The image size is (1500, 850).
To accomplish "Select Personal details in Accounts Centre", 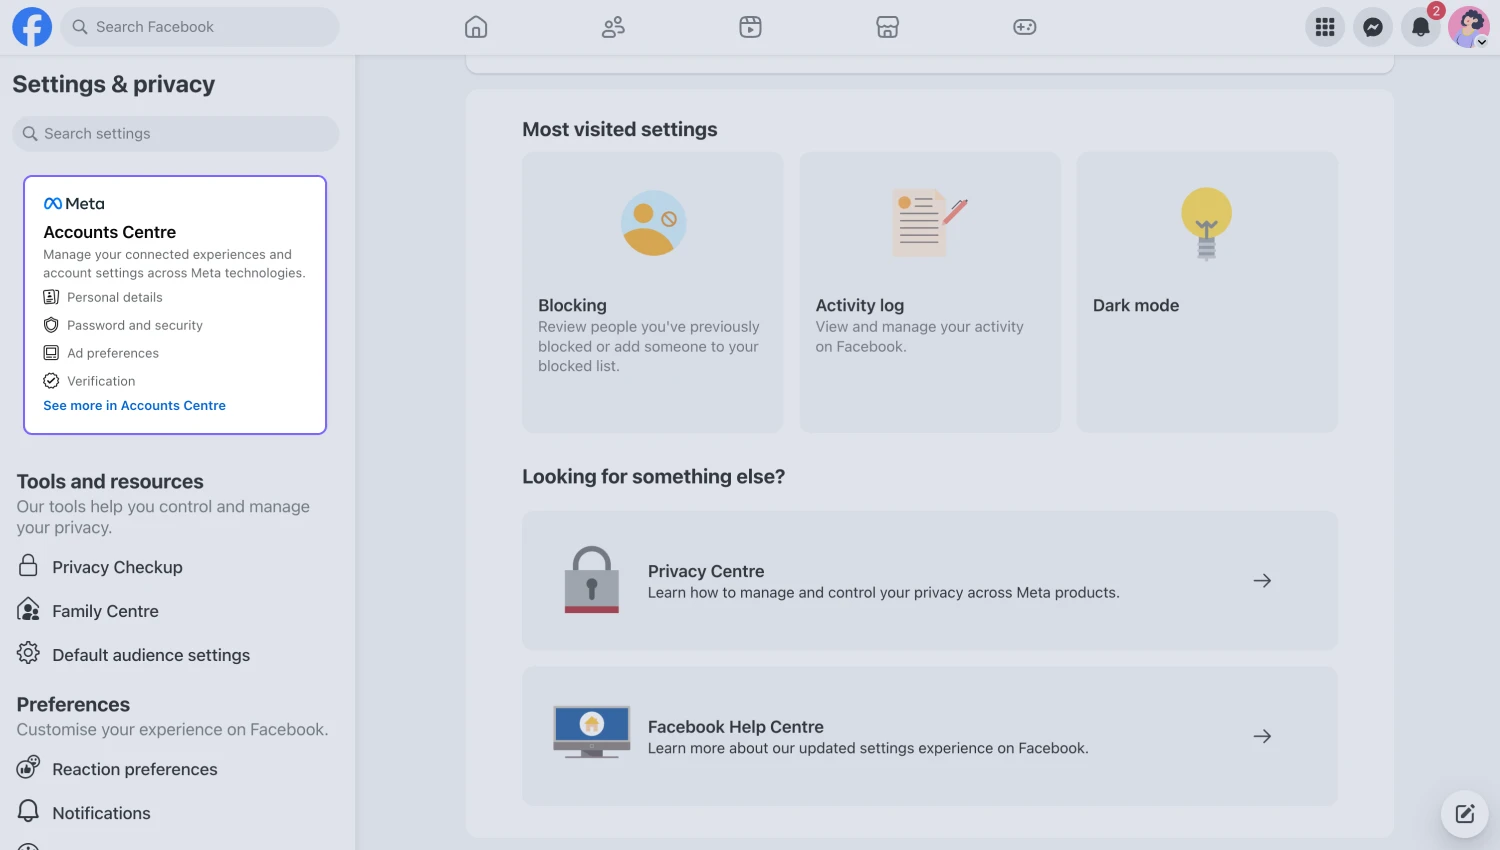I will pyautogui.click(x=114, y=297).
